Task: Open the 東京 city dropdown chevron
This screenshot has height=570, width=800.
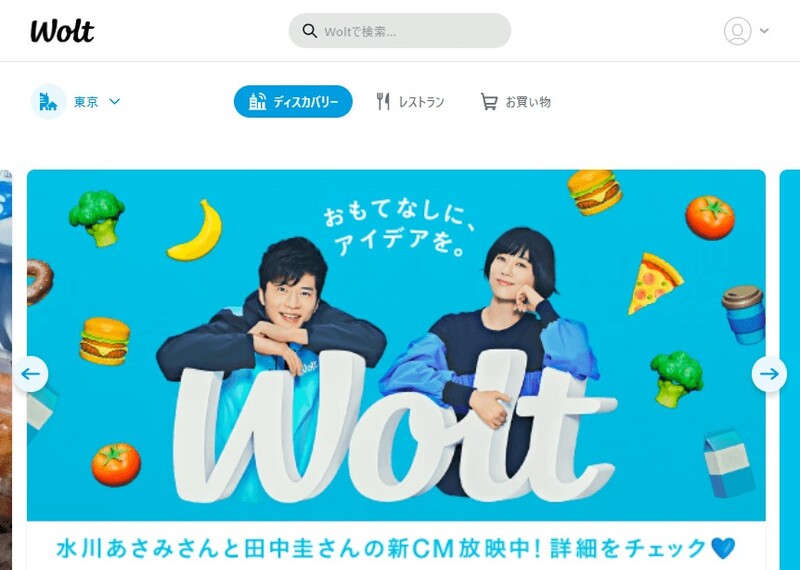Action: point(115,102)
